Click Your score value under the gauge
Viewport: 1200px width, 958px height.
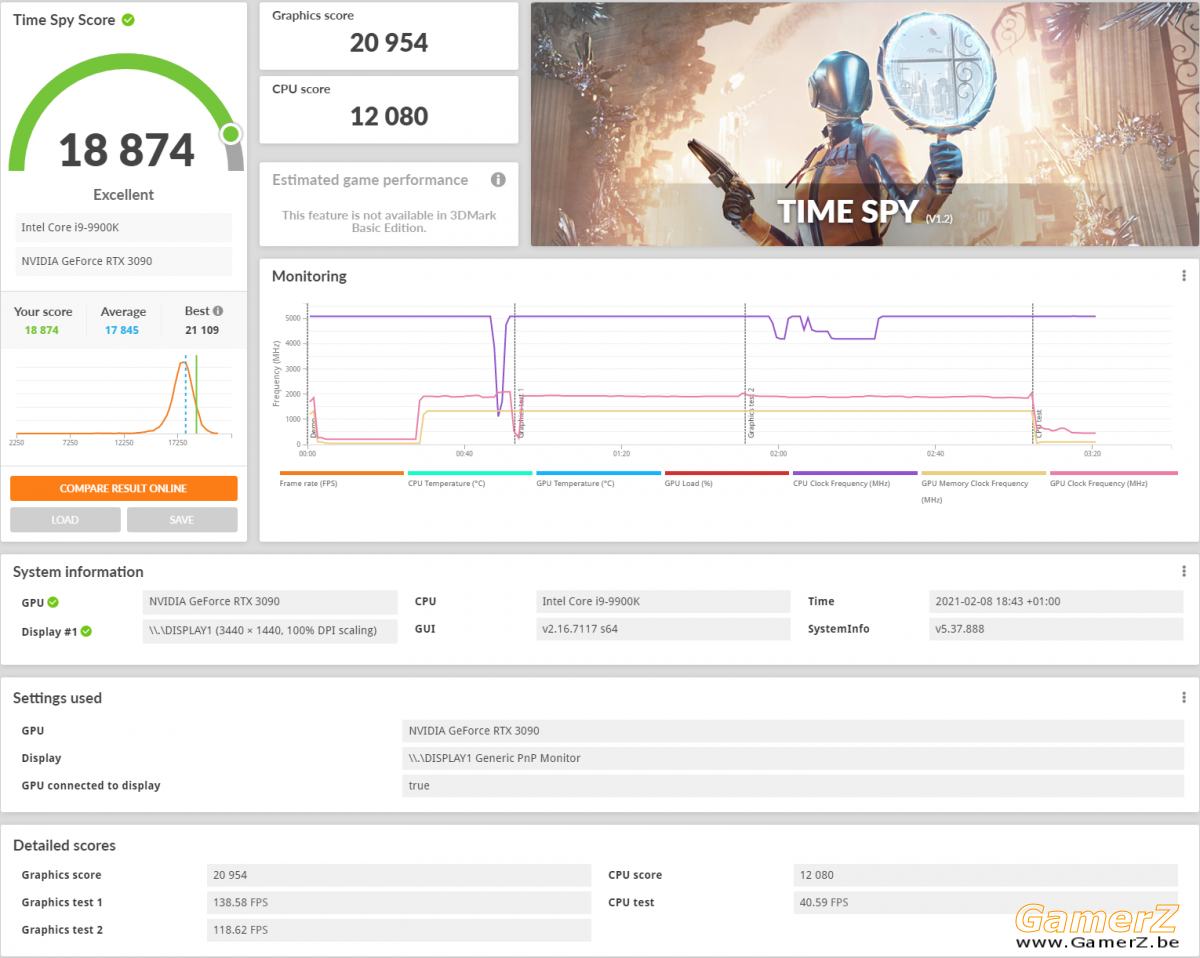pyautogui.click(x=42, y=330)
